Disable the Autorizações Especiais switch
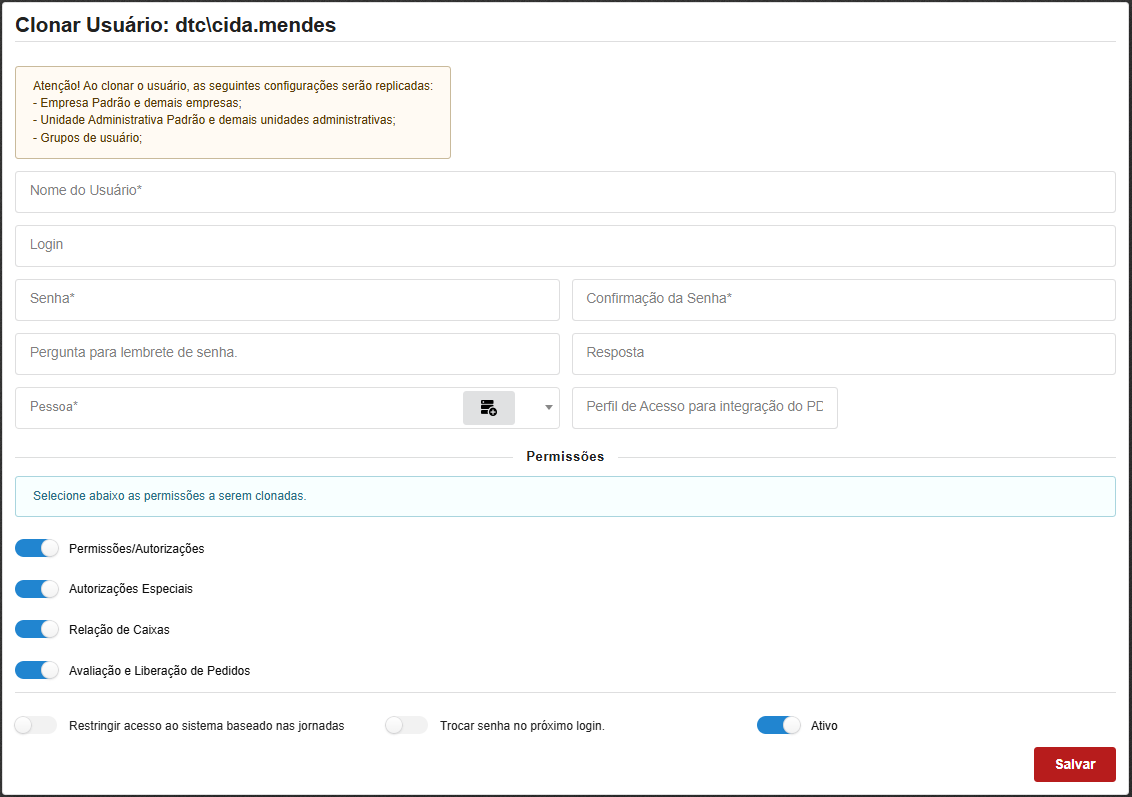This screenshot has height=797, width=1132. point(37,589)
